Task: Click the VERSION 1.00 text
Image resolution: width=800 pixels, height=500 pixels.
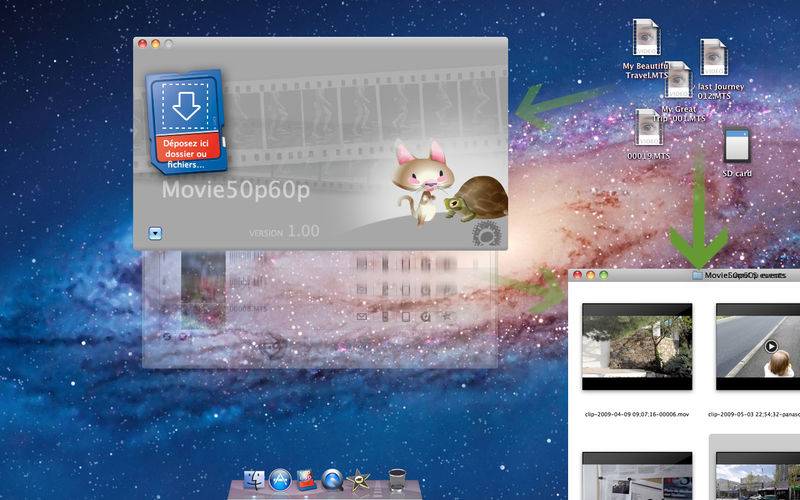Action: pos(284,232)
